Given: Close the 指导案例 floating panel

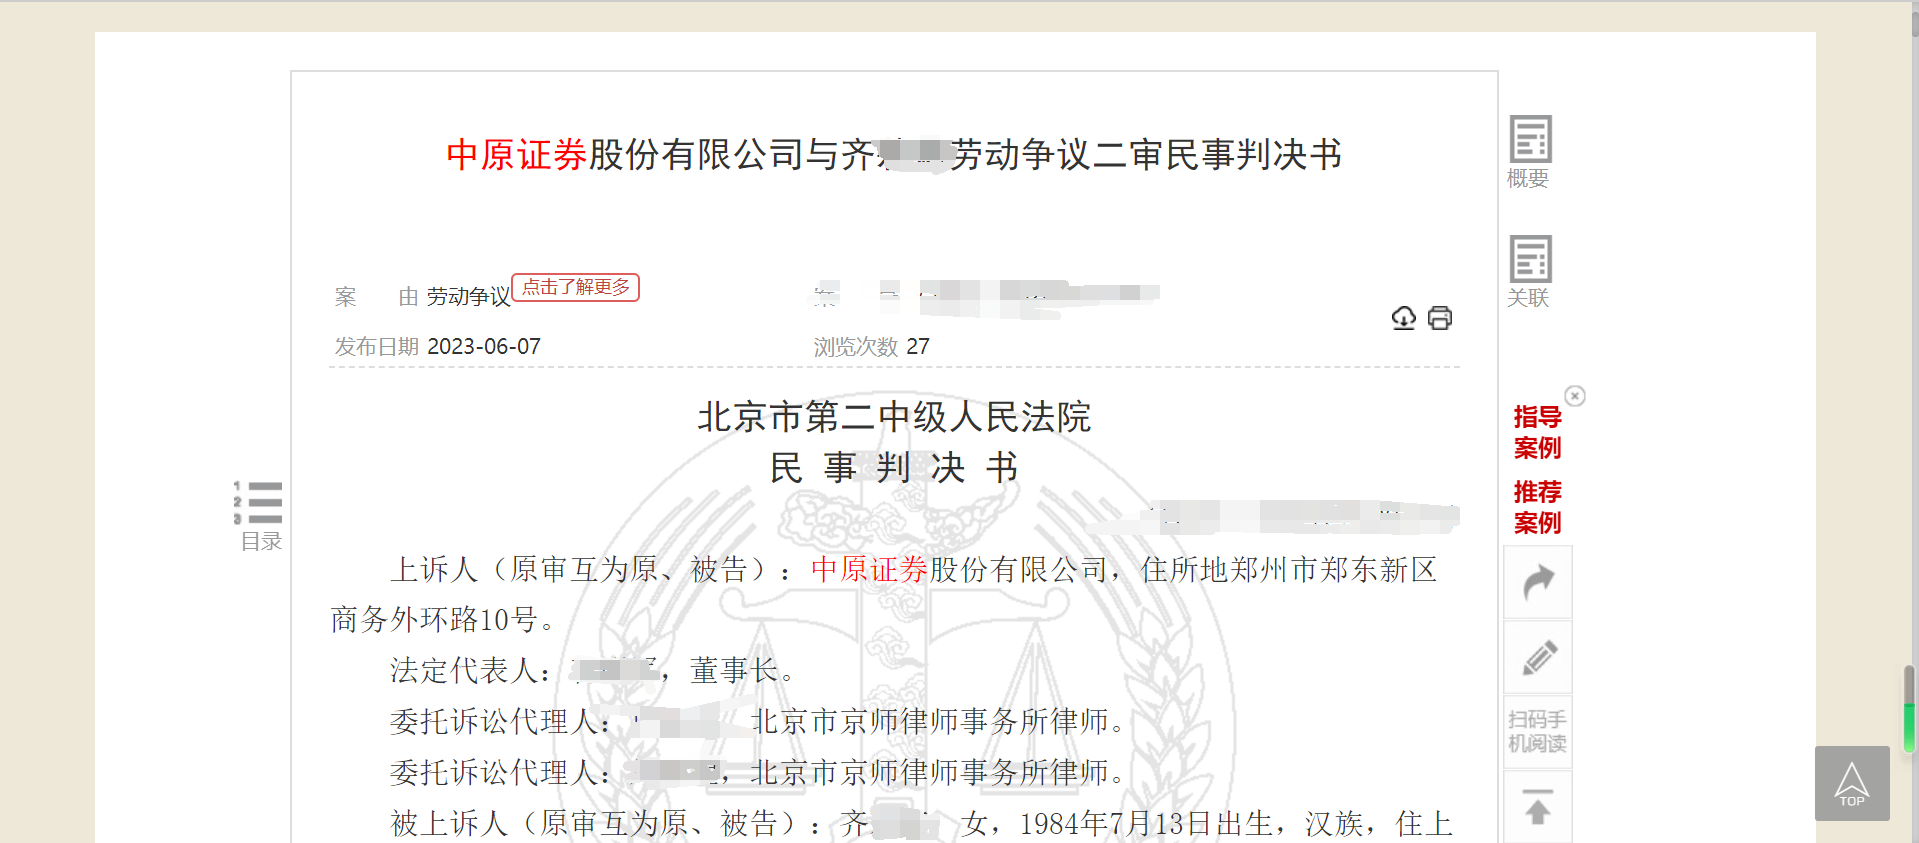Looking at the screenshot, I should click(1575, 396).
